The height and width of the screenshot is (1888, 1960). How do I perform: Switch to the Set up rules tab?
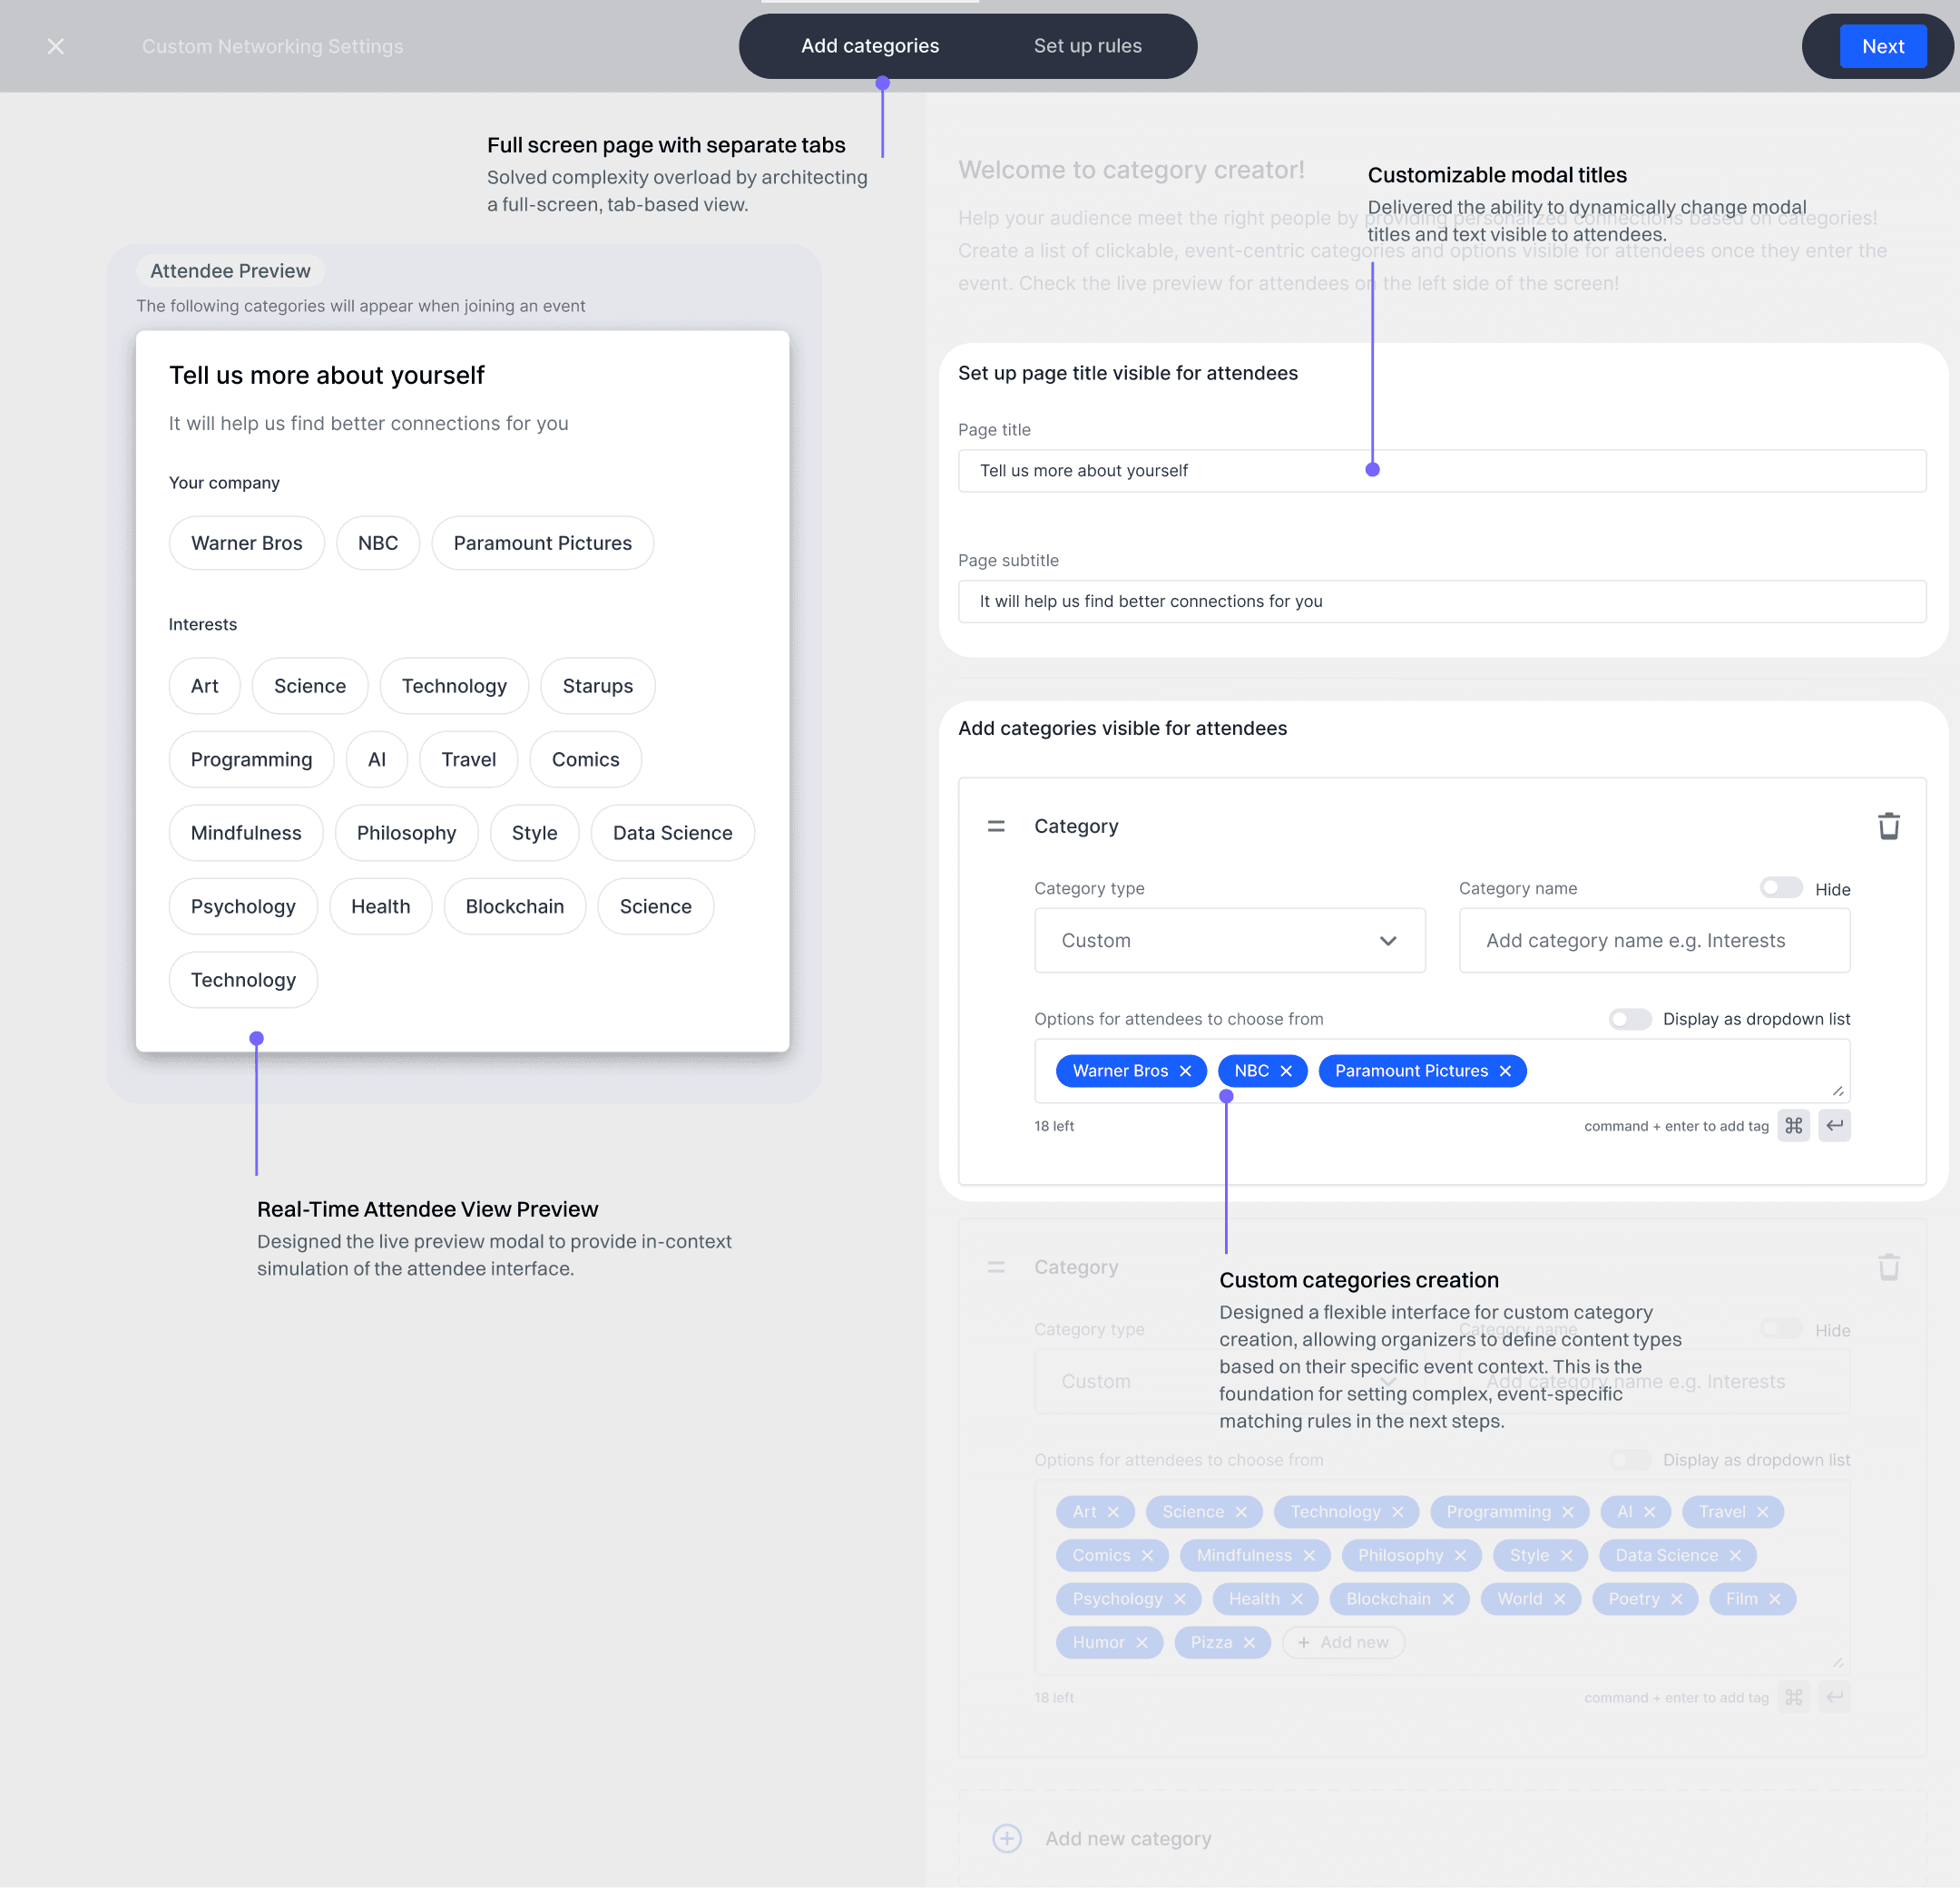click(x=1087, y=46)
